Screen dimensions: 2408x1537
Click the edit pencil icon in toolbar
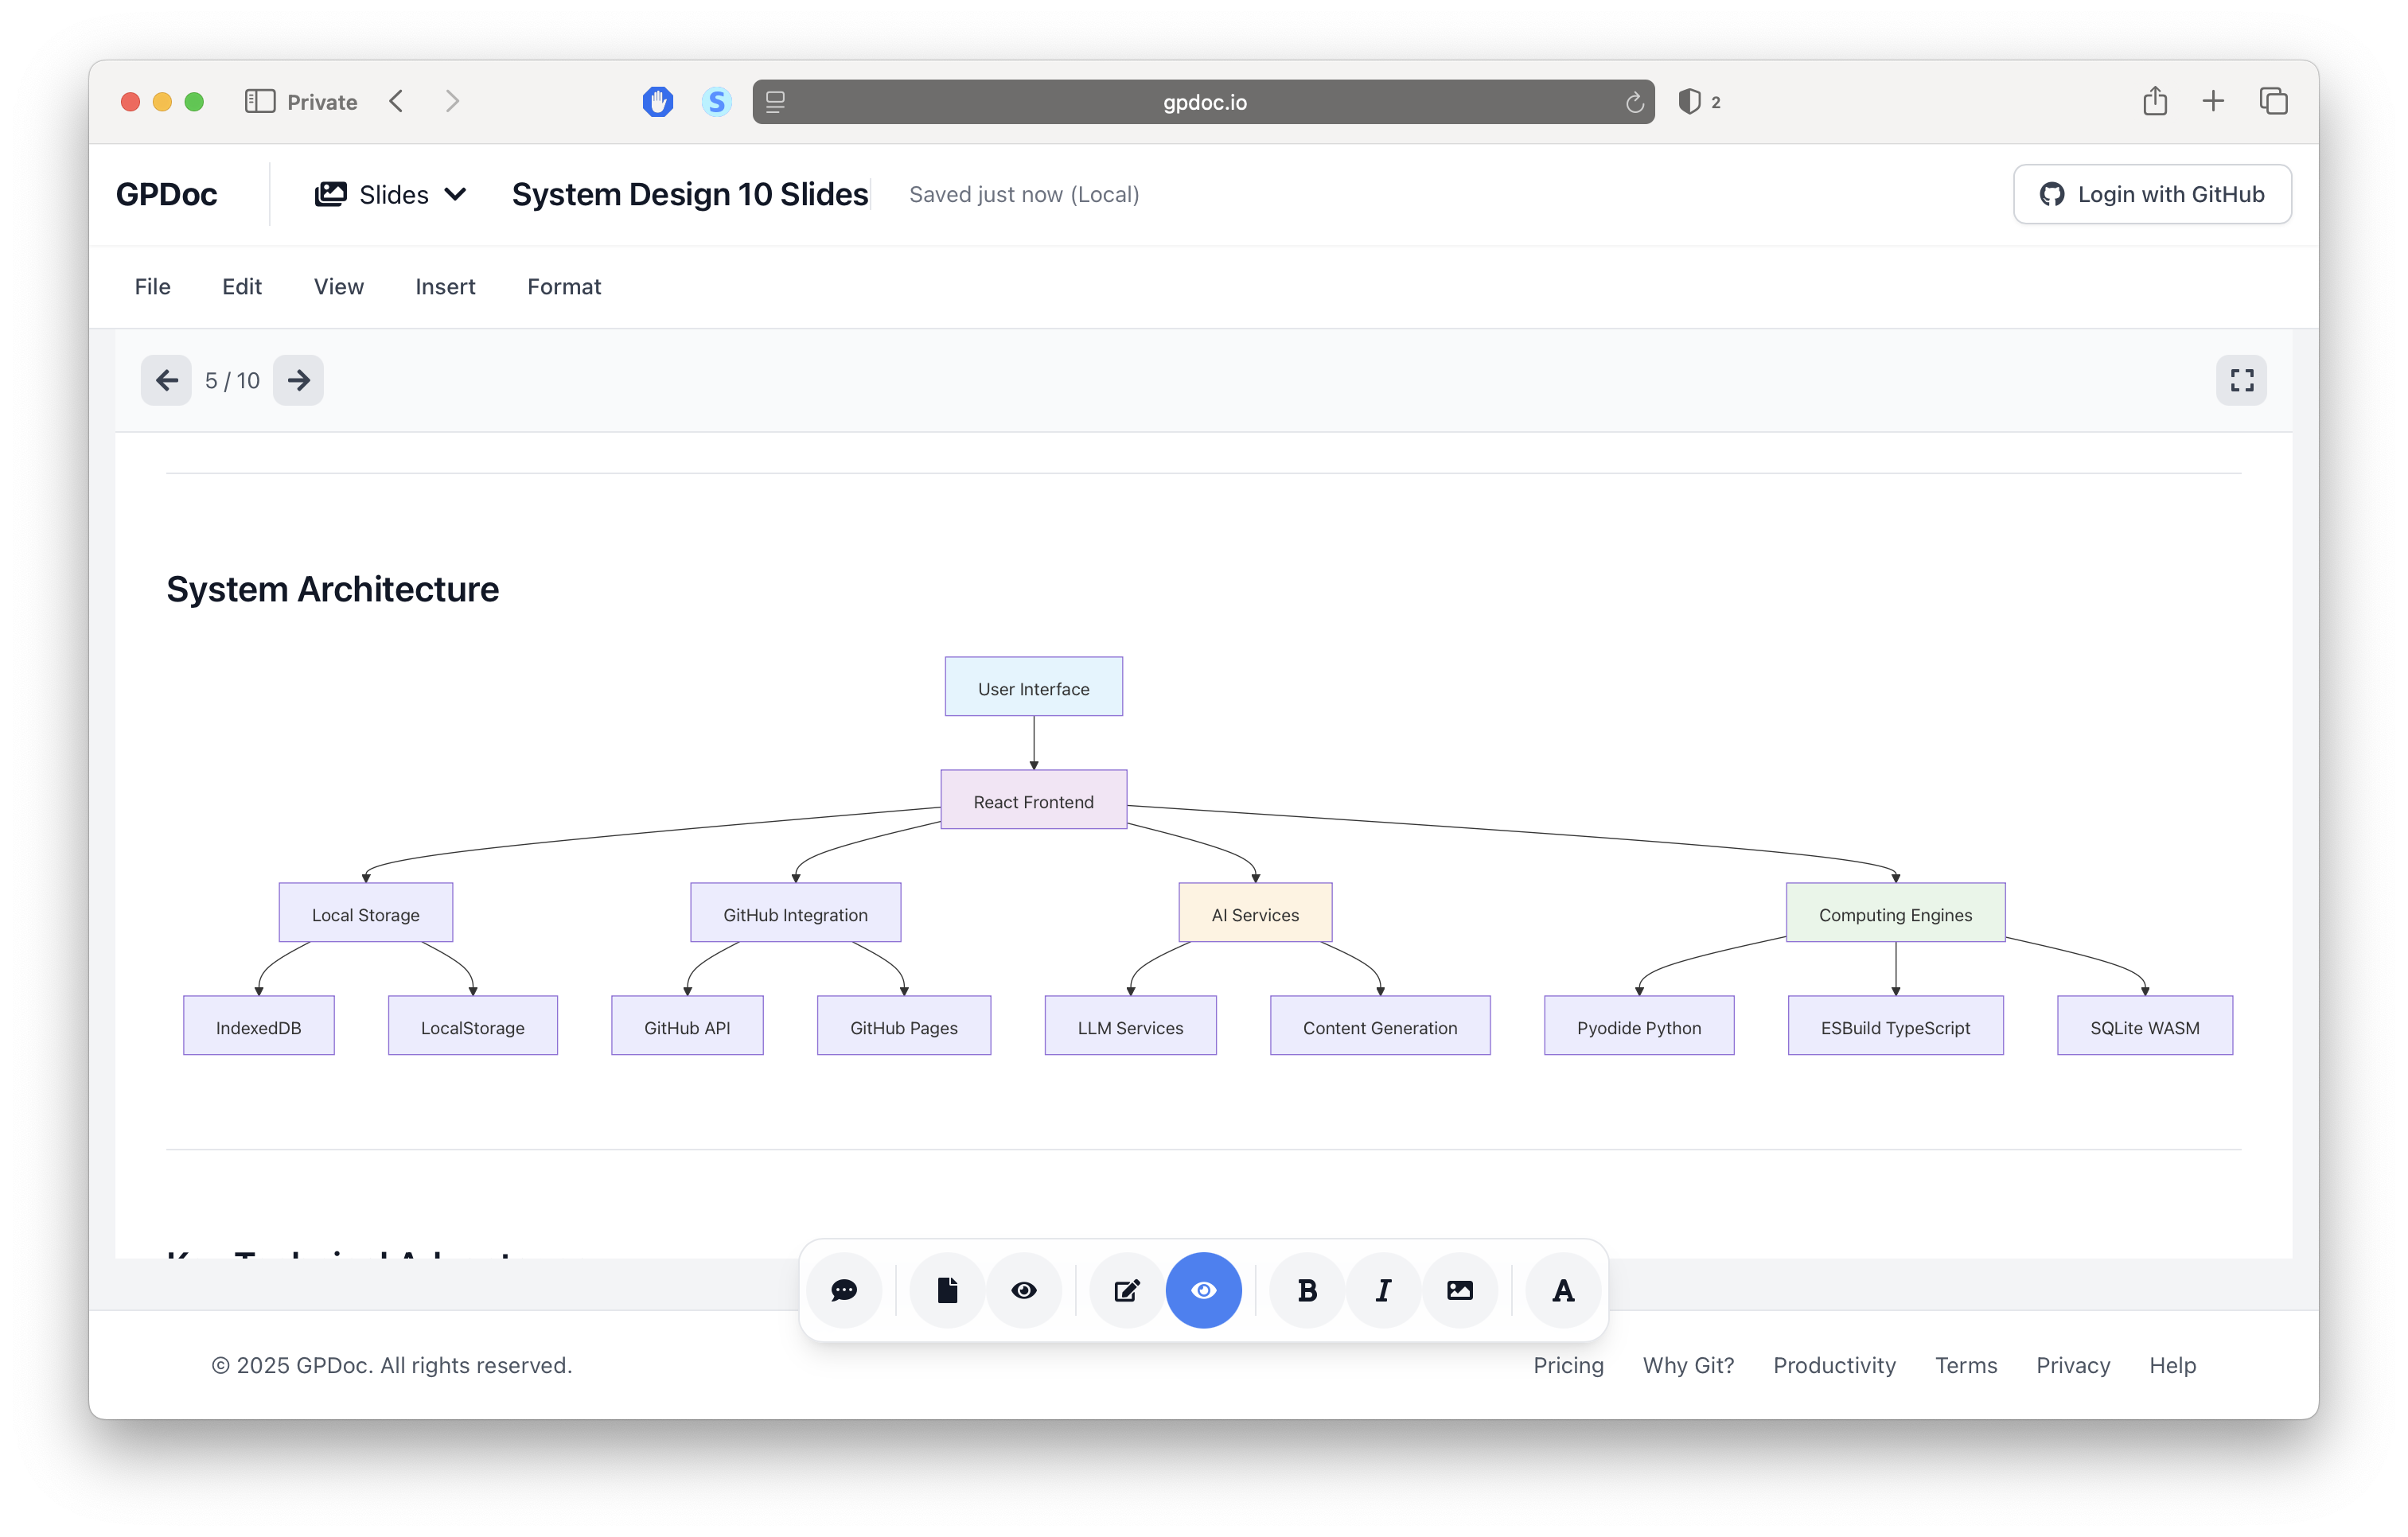(1127, 1290)
